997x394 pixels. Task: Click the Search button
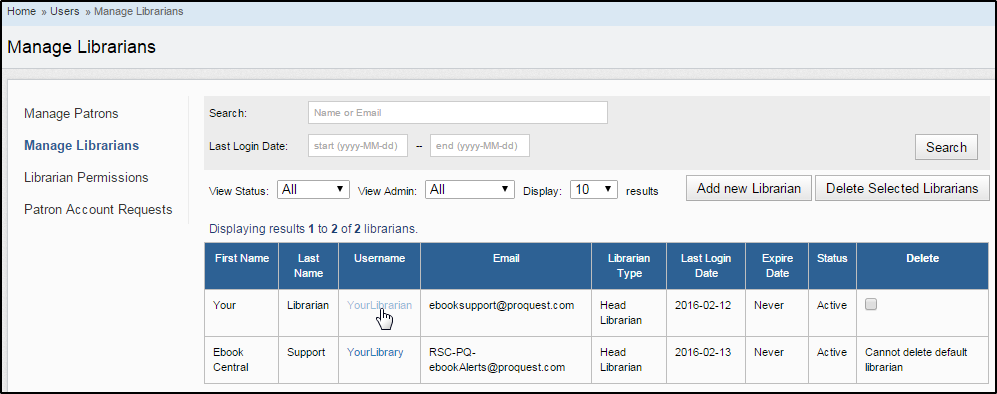coord(946,147)
